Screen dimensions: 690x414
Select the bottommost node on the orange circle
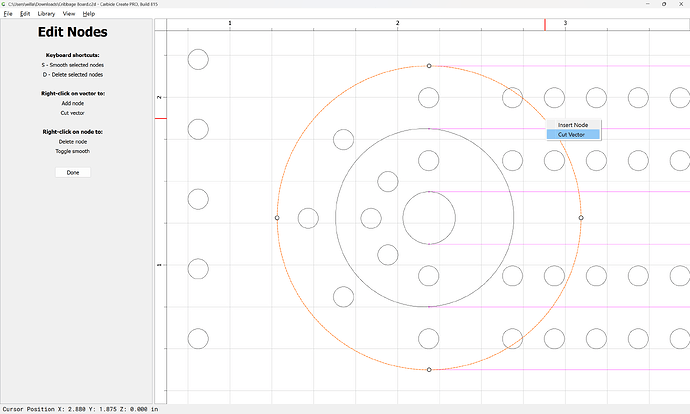(x=429, y=370)
